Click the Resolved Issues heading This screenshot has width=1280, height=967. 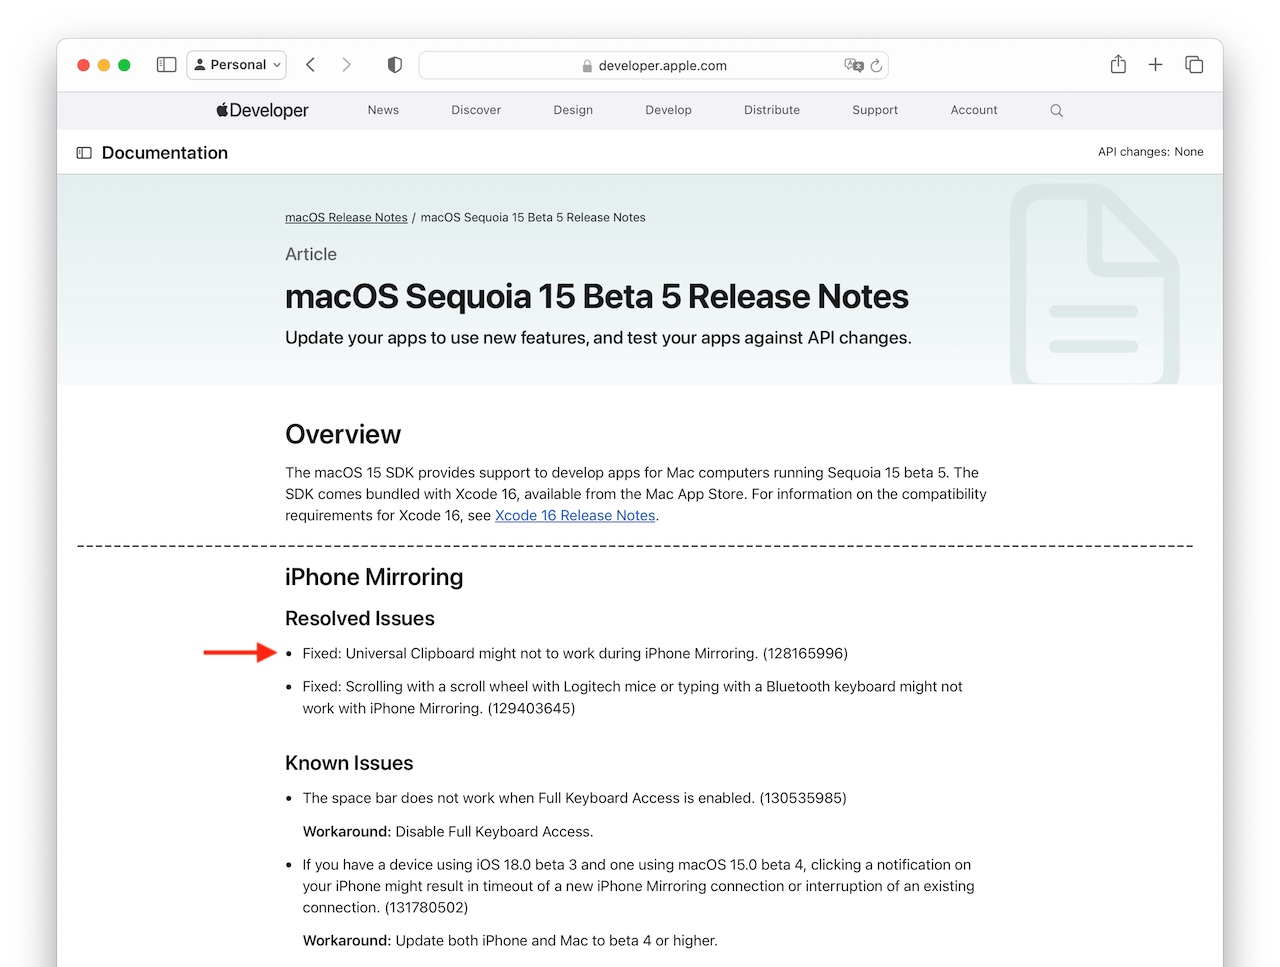pos(360,618)
